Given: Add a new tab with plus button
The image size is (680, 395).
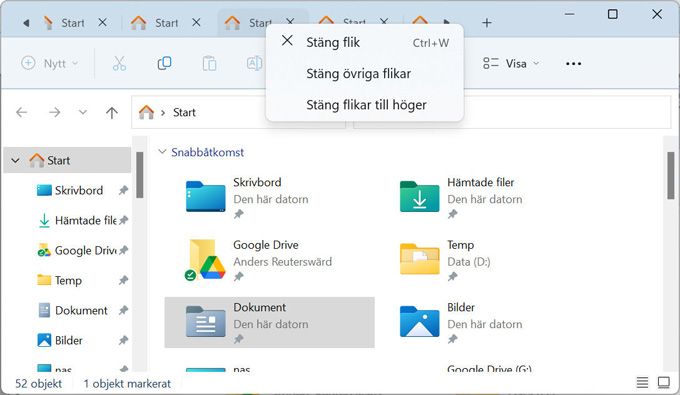Looking at the screenshot, I should pyautogui.click(x=487, y=23).
